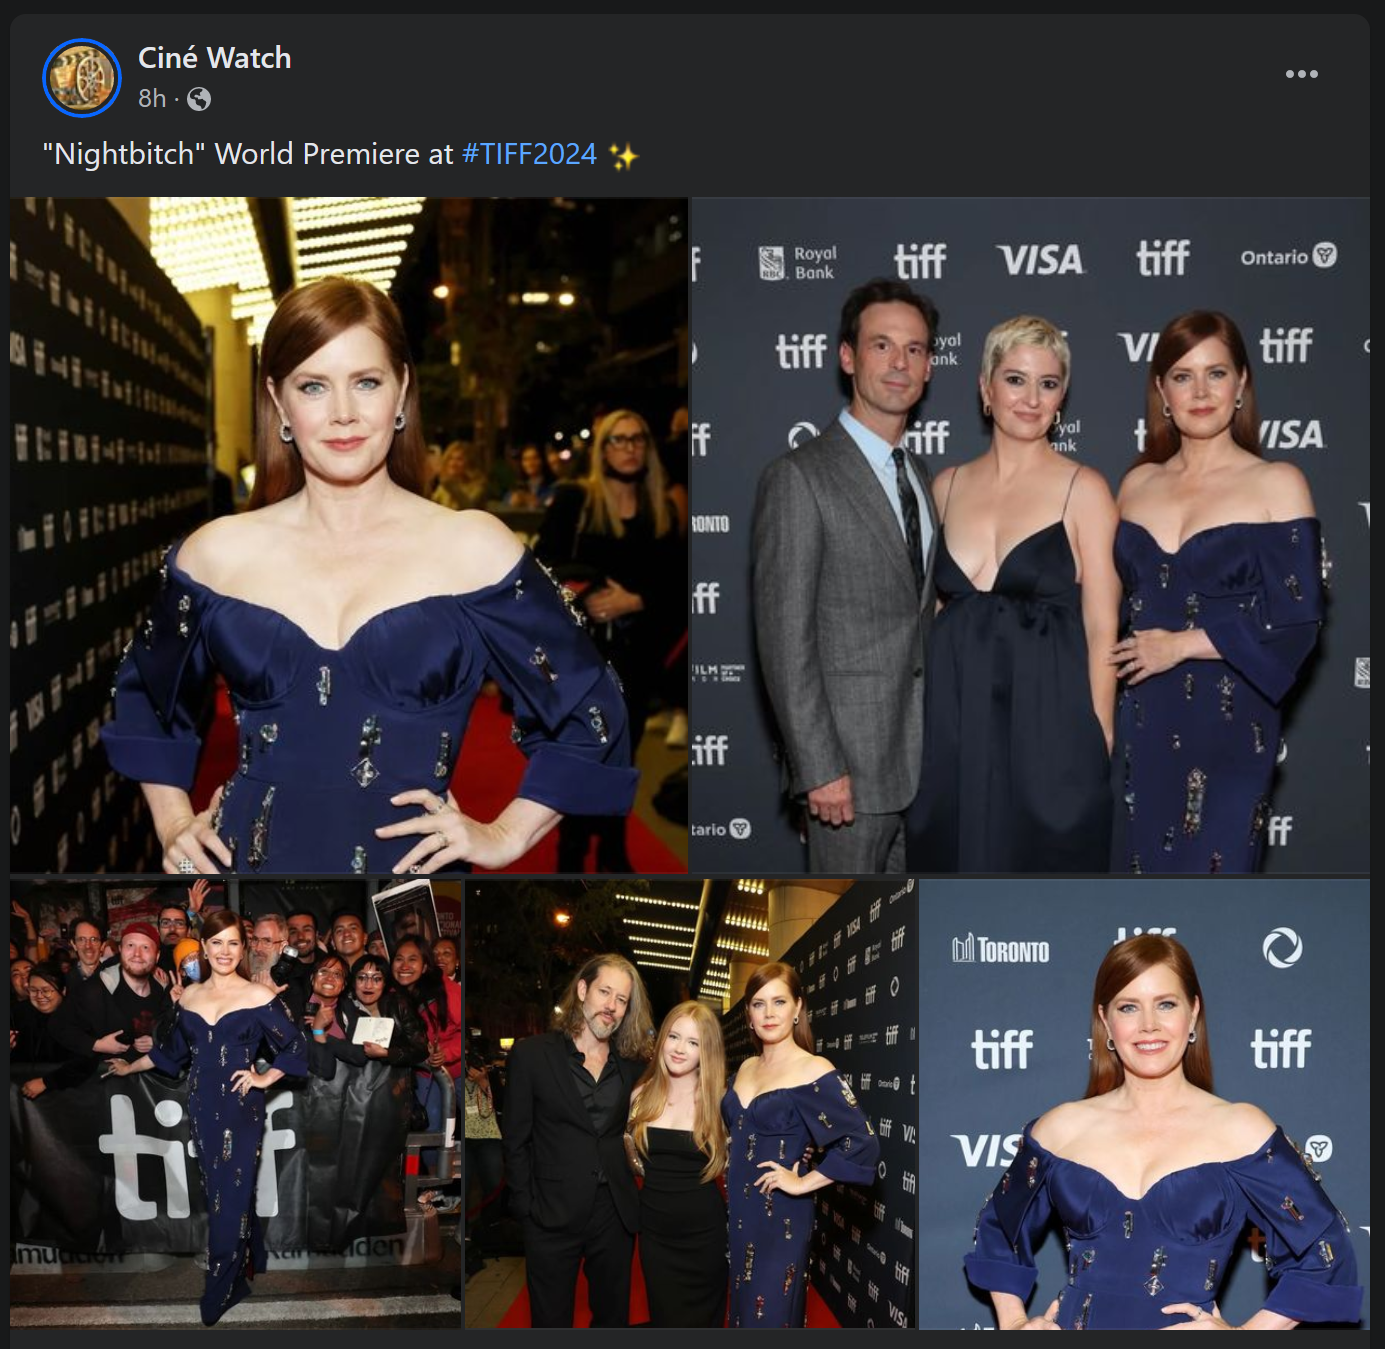Screen dimensions: 1385x1349
Task: Click the VISA logo in the top-right photo
Action: 1040,260
